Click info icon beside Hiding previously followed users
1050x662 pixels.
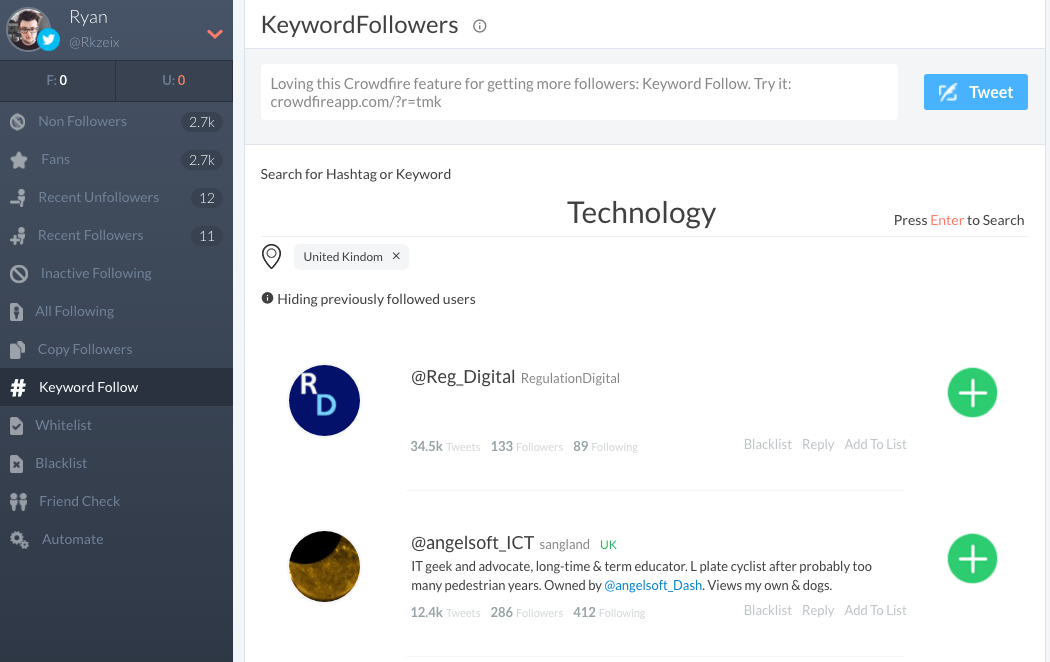tap(267, 298)
